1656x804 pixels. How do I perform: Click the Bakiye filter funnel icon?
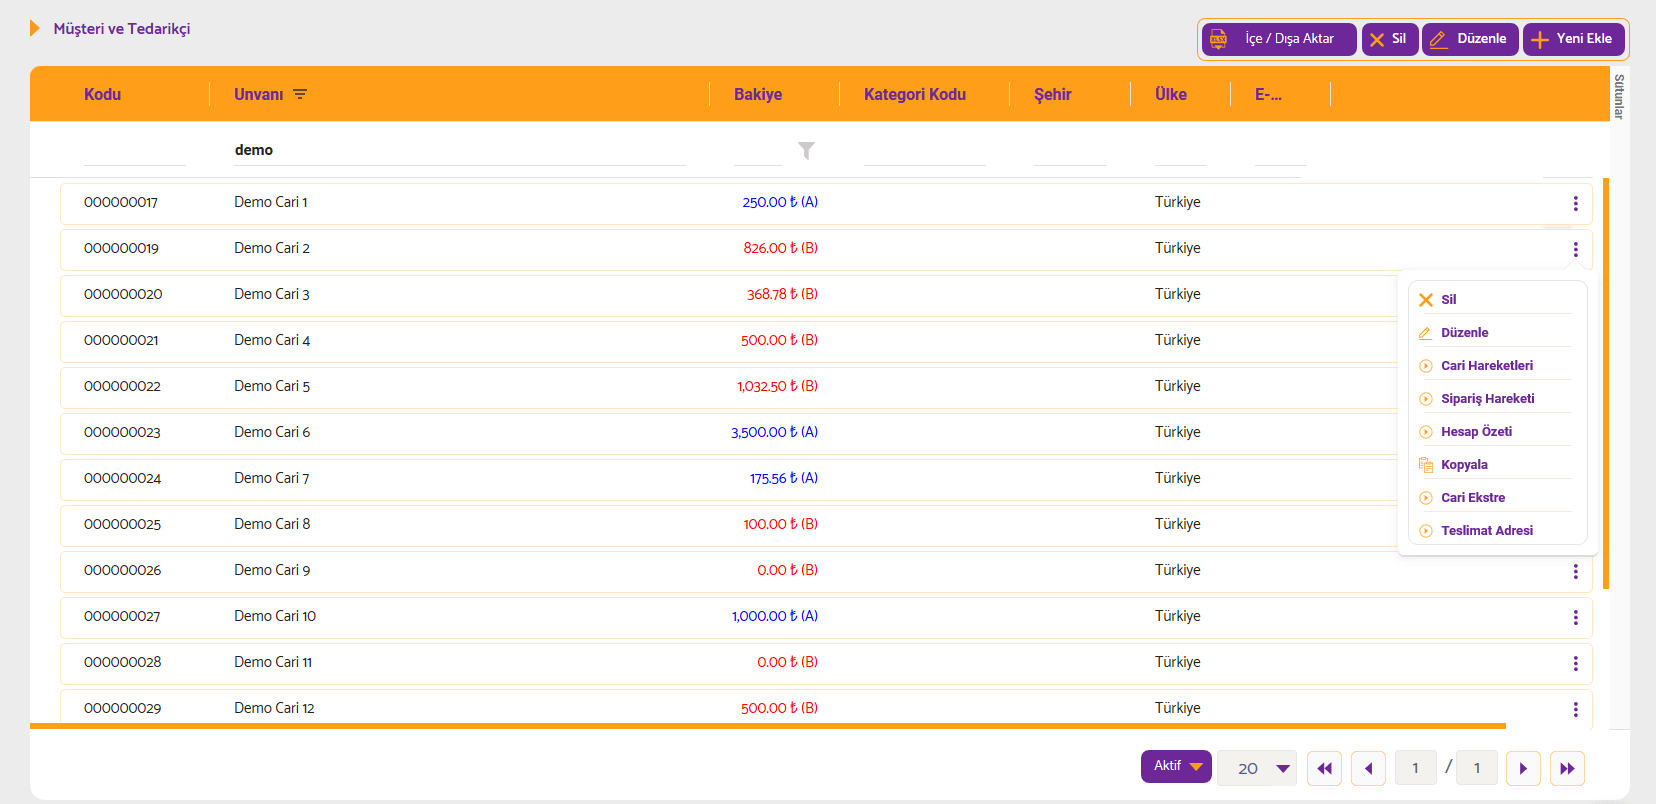click(806, 150)
